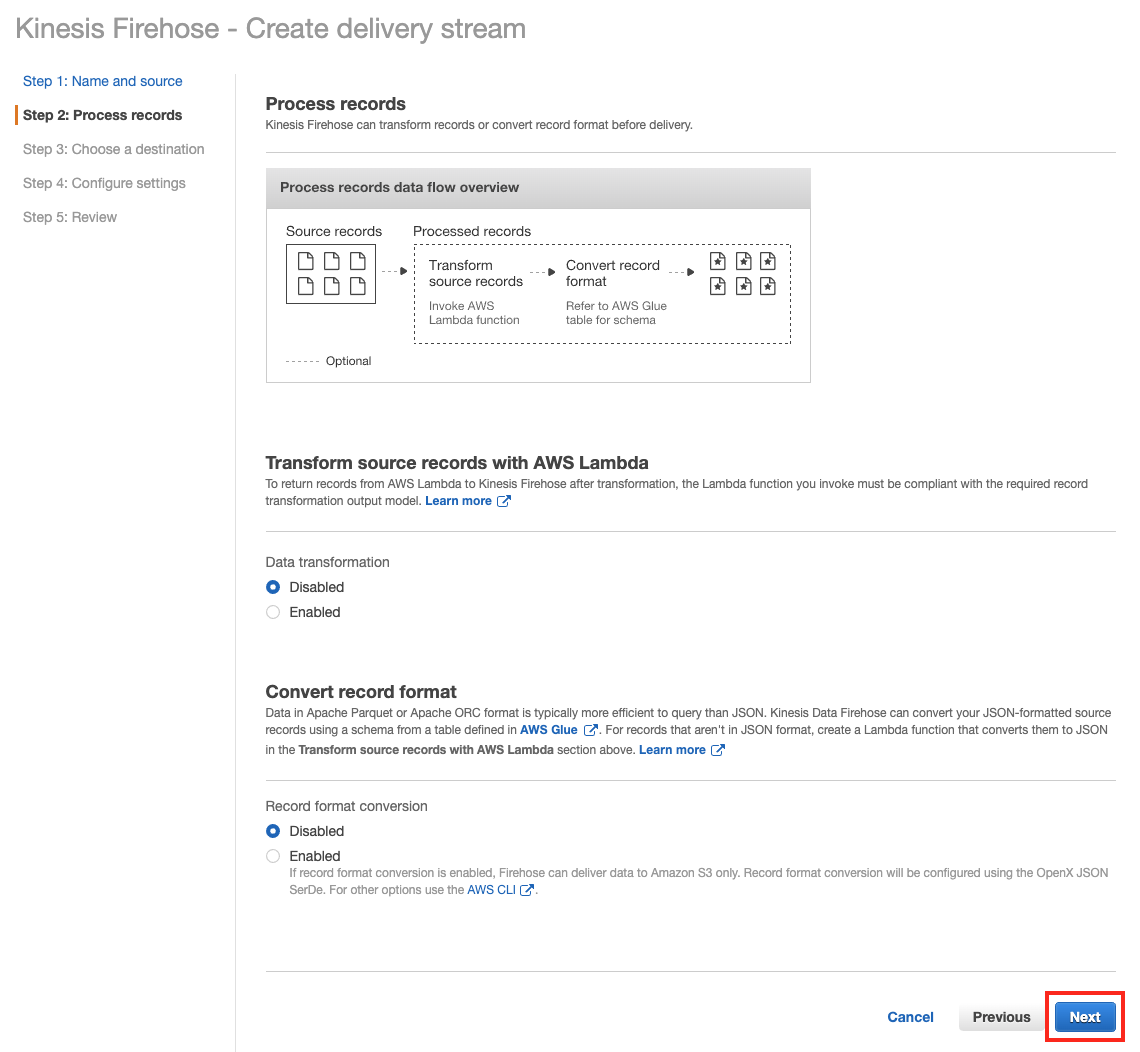Viewport: 1140px width, 1052px height.
Task: Open the AWS Glue link
Action: pos(548,731)
